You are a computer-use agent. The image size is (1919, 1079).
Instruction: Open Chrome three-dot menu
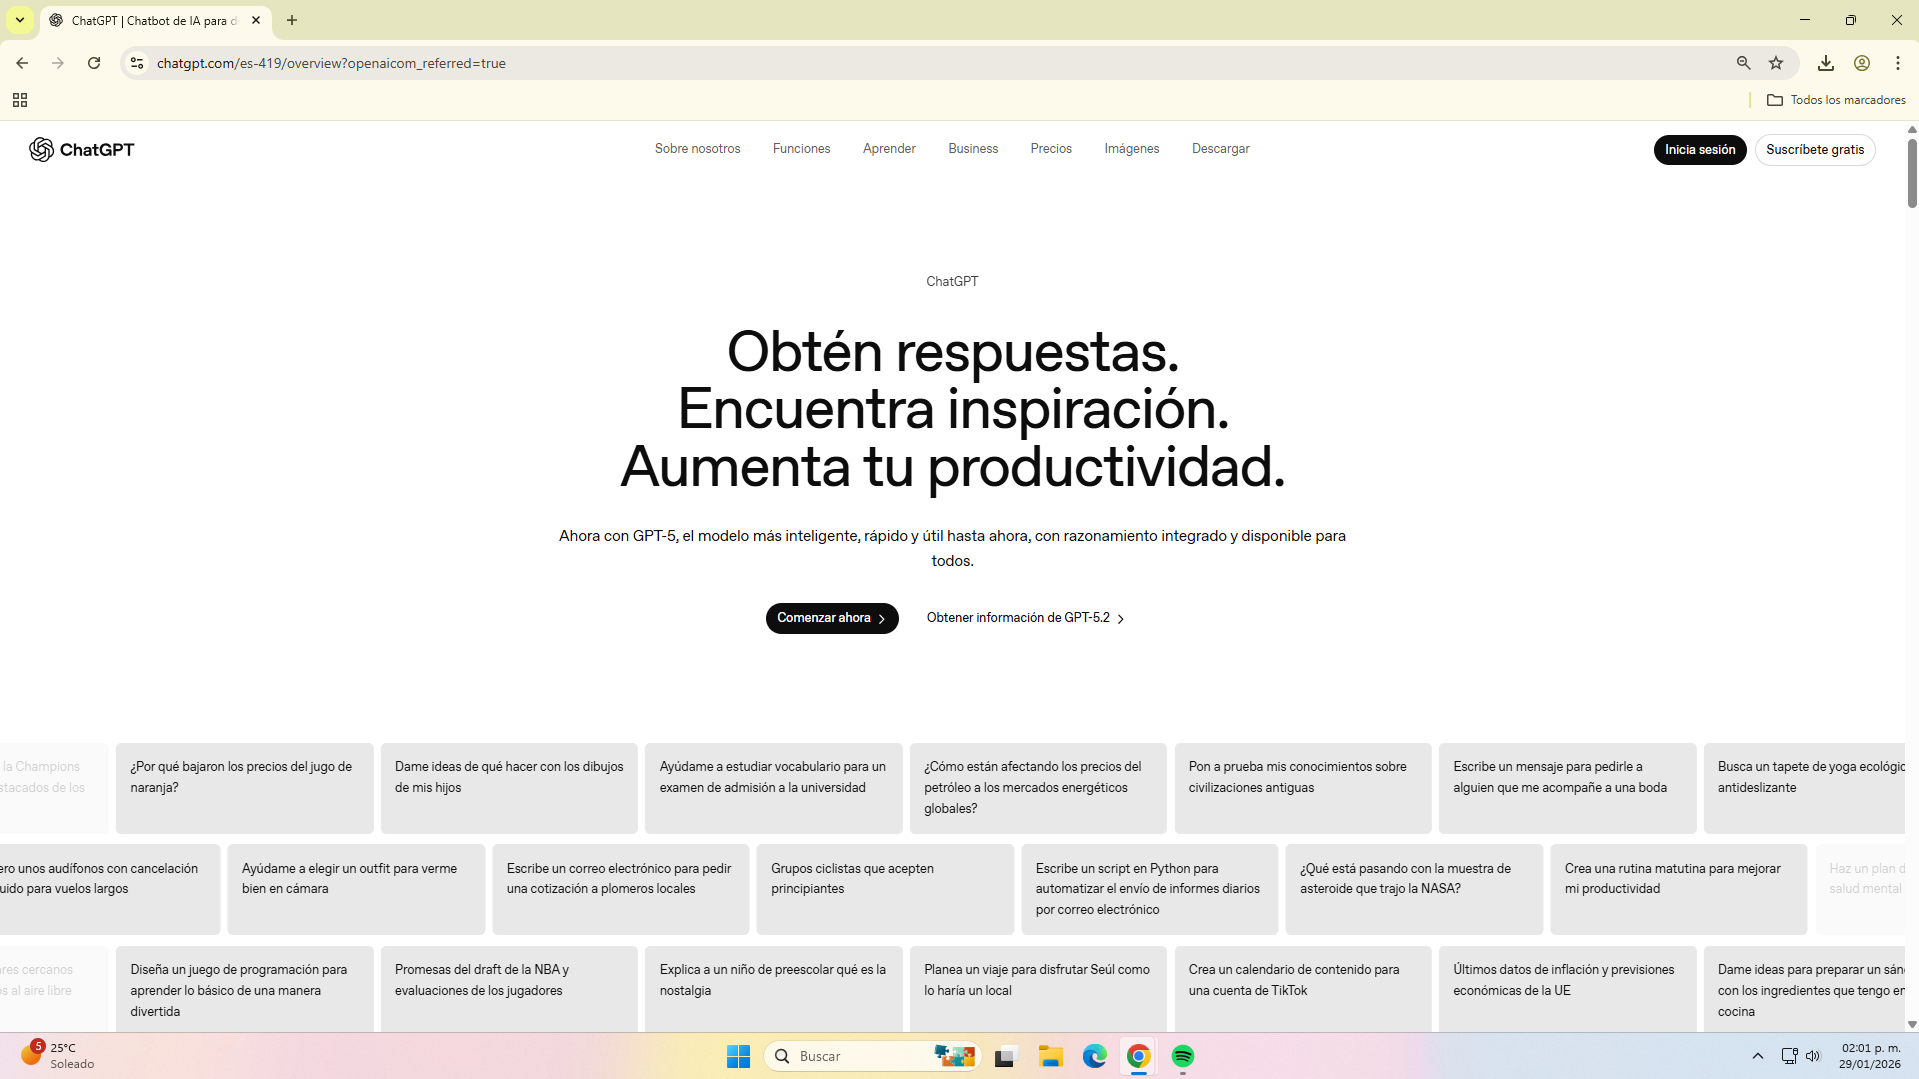click(x=1897, y=63)
